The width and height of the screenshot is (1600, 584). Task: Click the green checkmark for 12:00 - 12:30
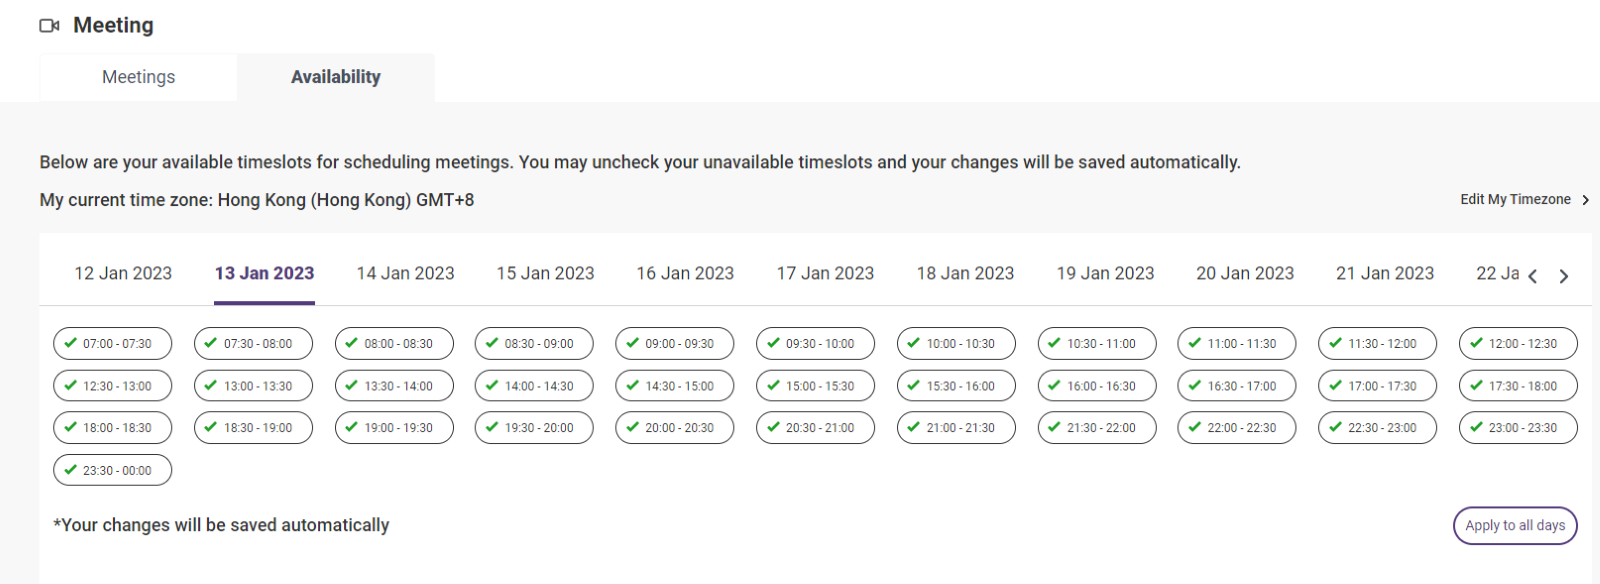coord(1476,343)
